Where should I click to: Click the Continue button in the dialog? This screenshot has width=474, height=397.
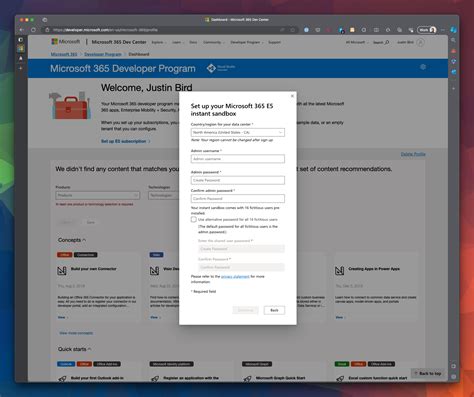point(245,310)
